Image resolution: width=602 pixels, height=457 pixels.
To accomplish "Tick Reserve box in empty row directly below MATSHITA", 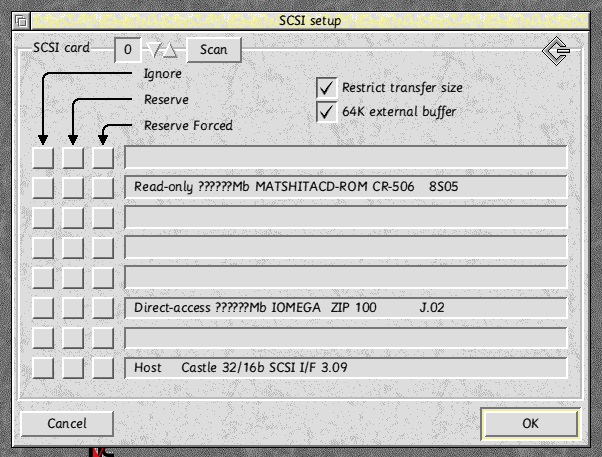I will 73,217.
